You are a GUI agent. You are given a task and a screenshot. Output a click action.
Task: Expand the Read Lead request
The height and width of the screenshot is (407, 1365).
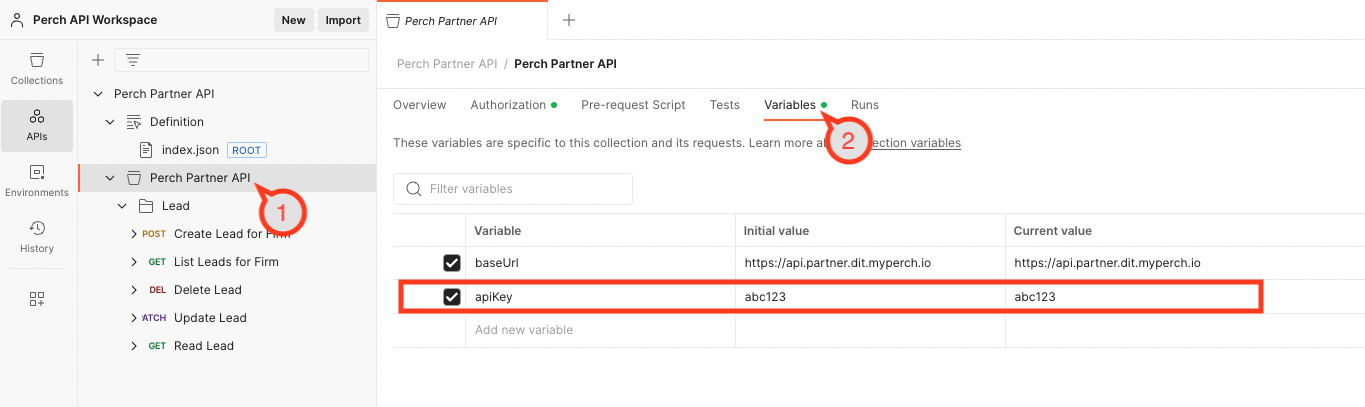[x=134, y=346]
